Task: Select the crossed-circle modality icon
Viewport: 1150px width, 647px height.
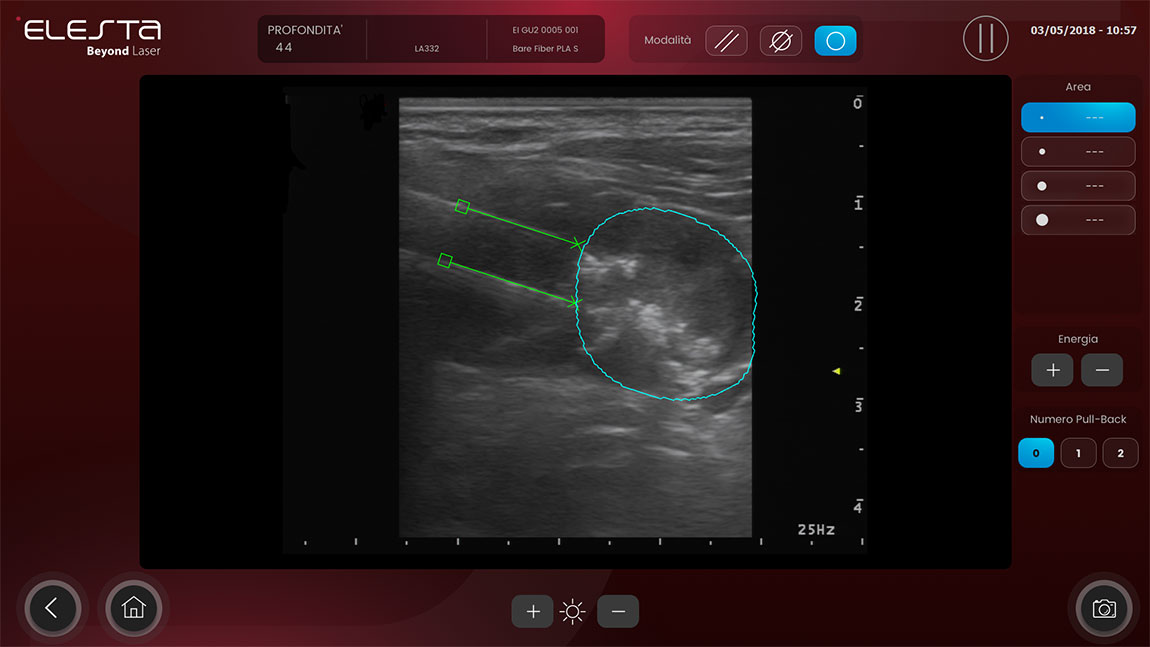Action: tap(780, 41)
